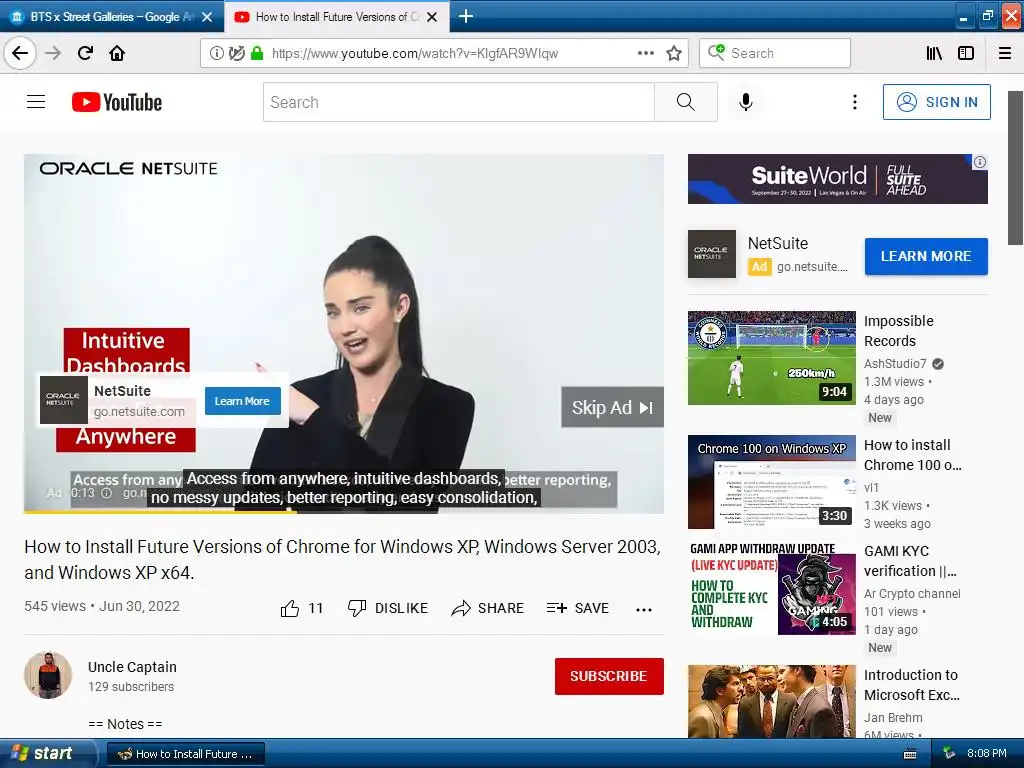Click the NetSuite logo in sidebar ad

(712, 254)
